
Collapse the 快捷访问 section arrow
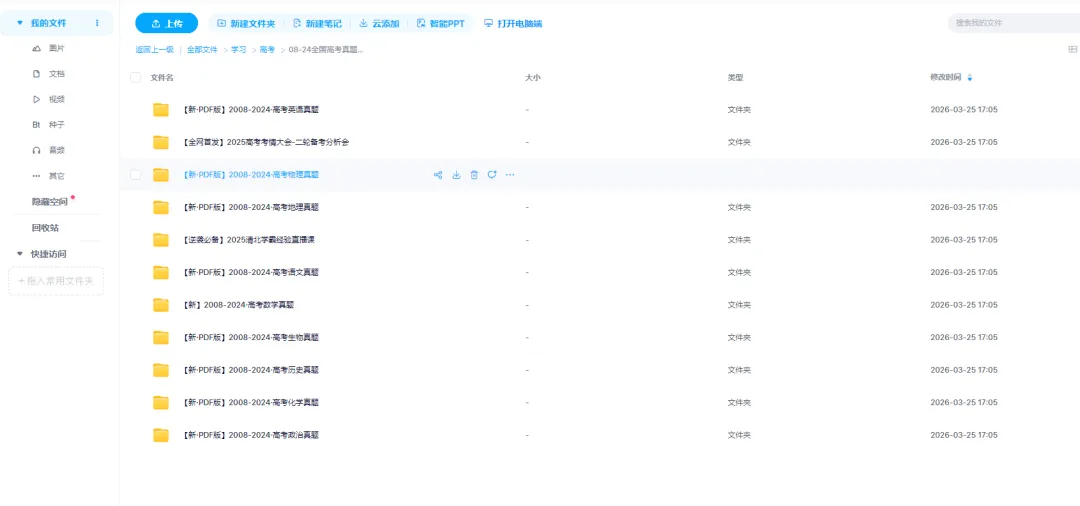19,254
